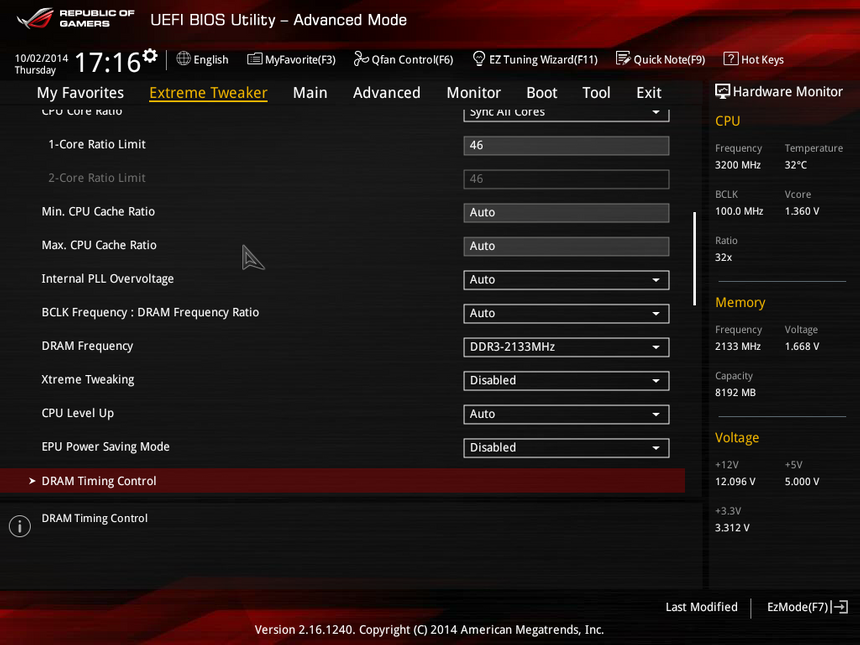Click the 1-Core Ratio Limit input field

[566, 146]
